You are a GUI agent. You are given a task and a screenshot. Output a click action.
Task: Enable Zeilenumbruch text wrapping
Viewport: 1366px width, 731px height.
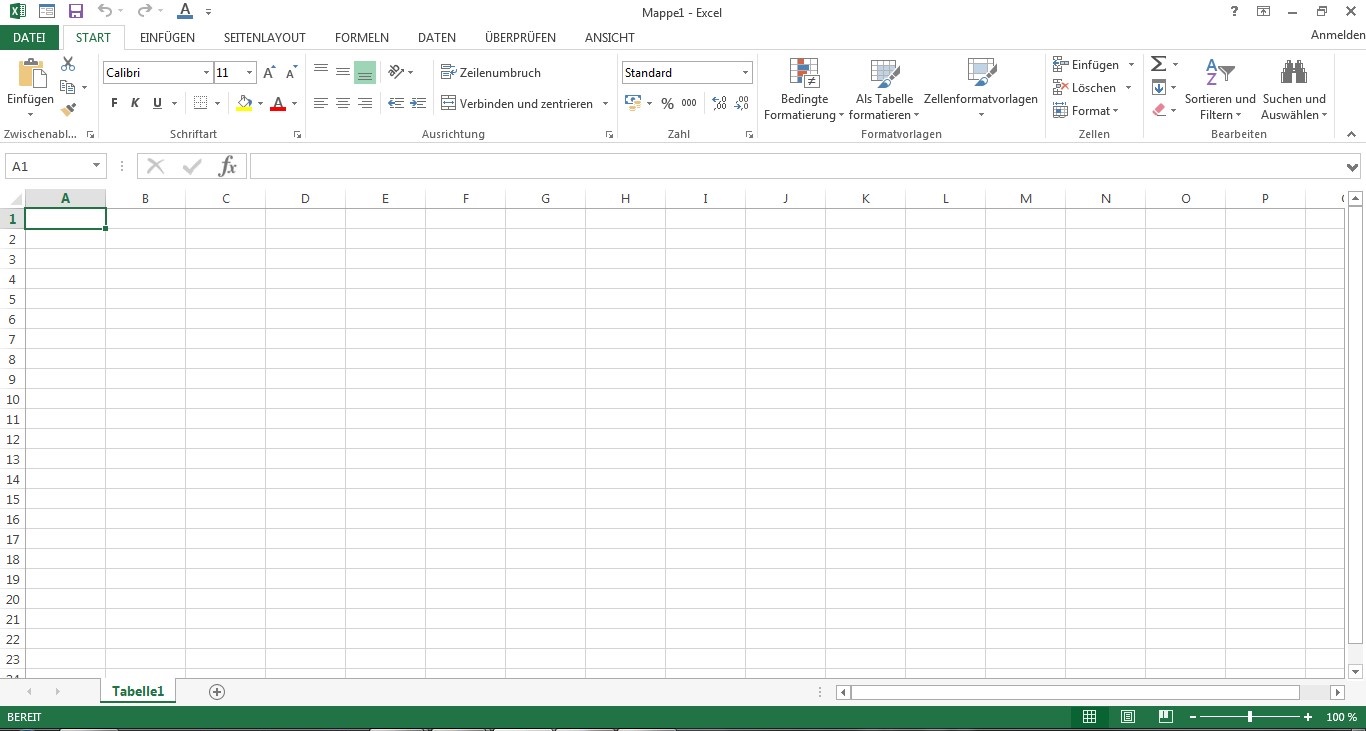pyautogui.click(x=491, y=73)
